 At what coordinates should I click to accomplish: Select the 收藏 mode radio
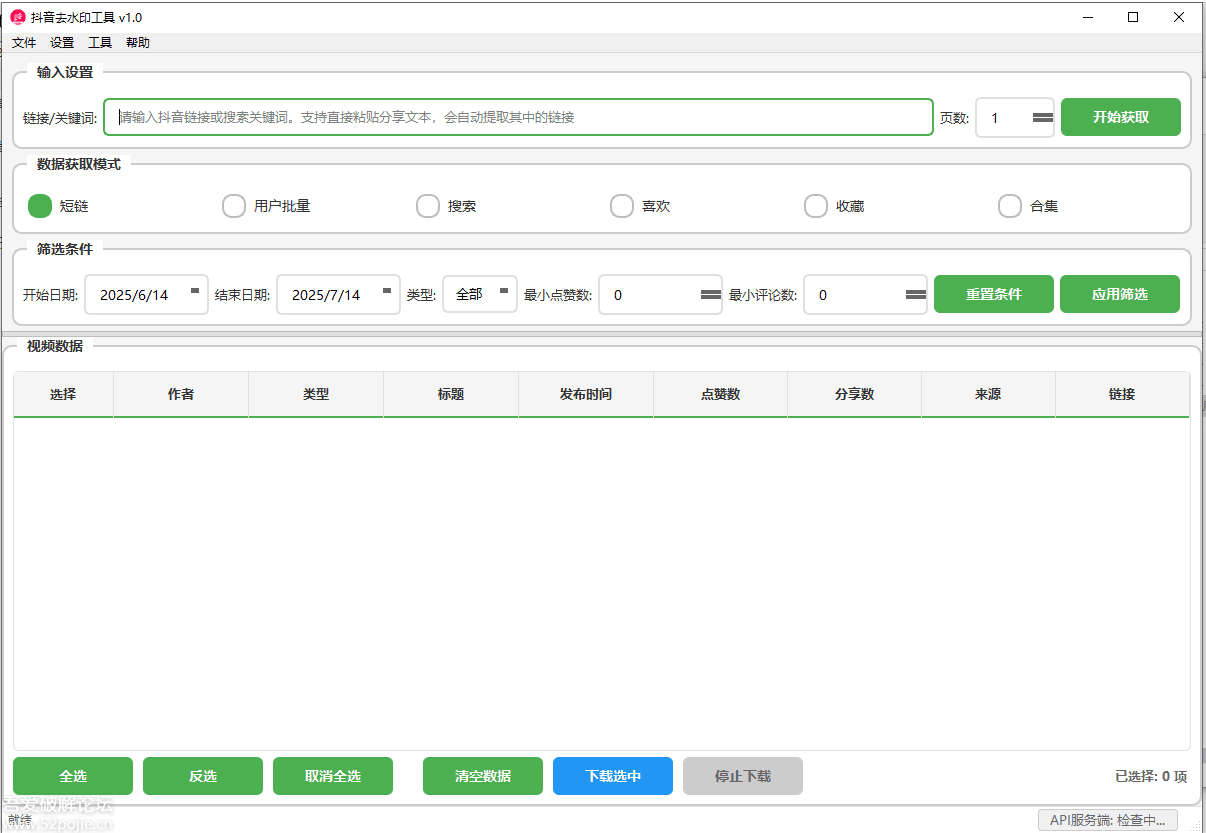tap(816, 206)
